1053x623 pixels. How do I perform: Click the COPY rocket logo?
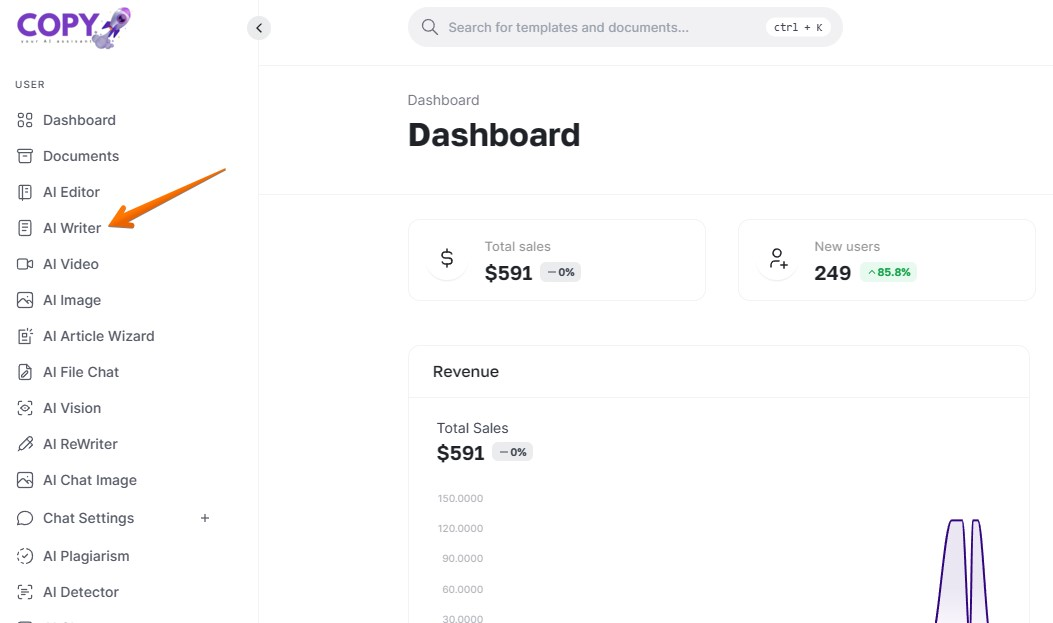tap(73, 27)
